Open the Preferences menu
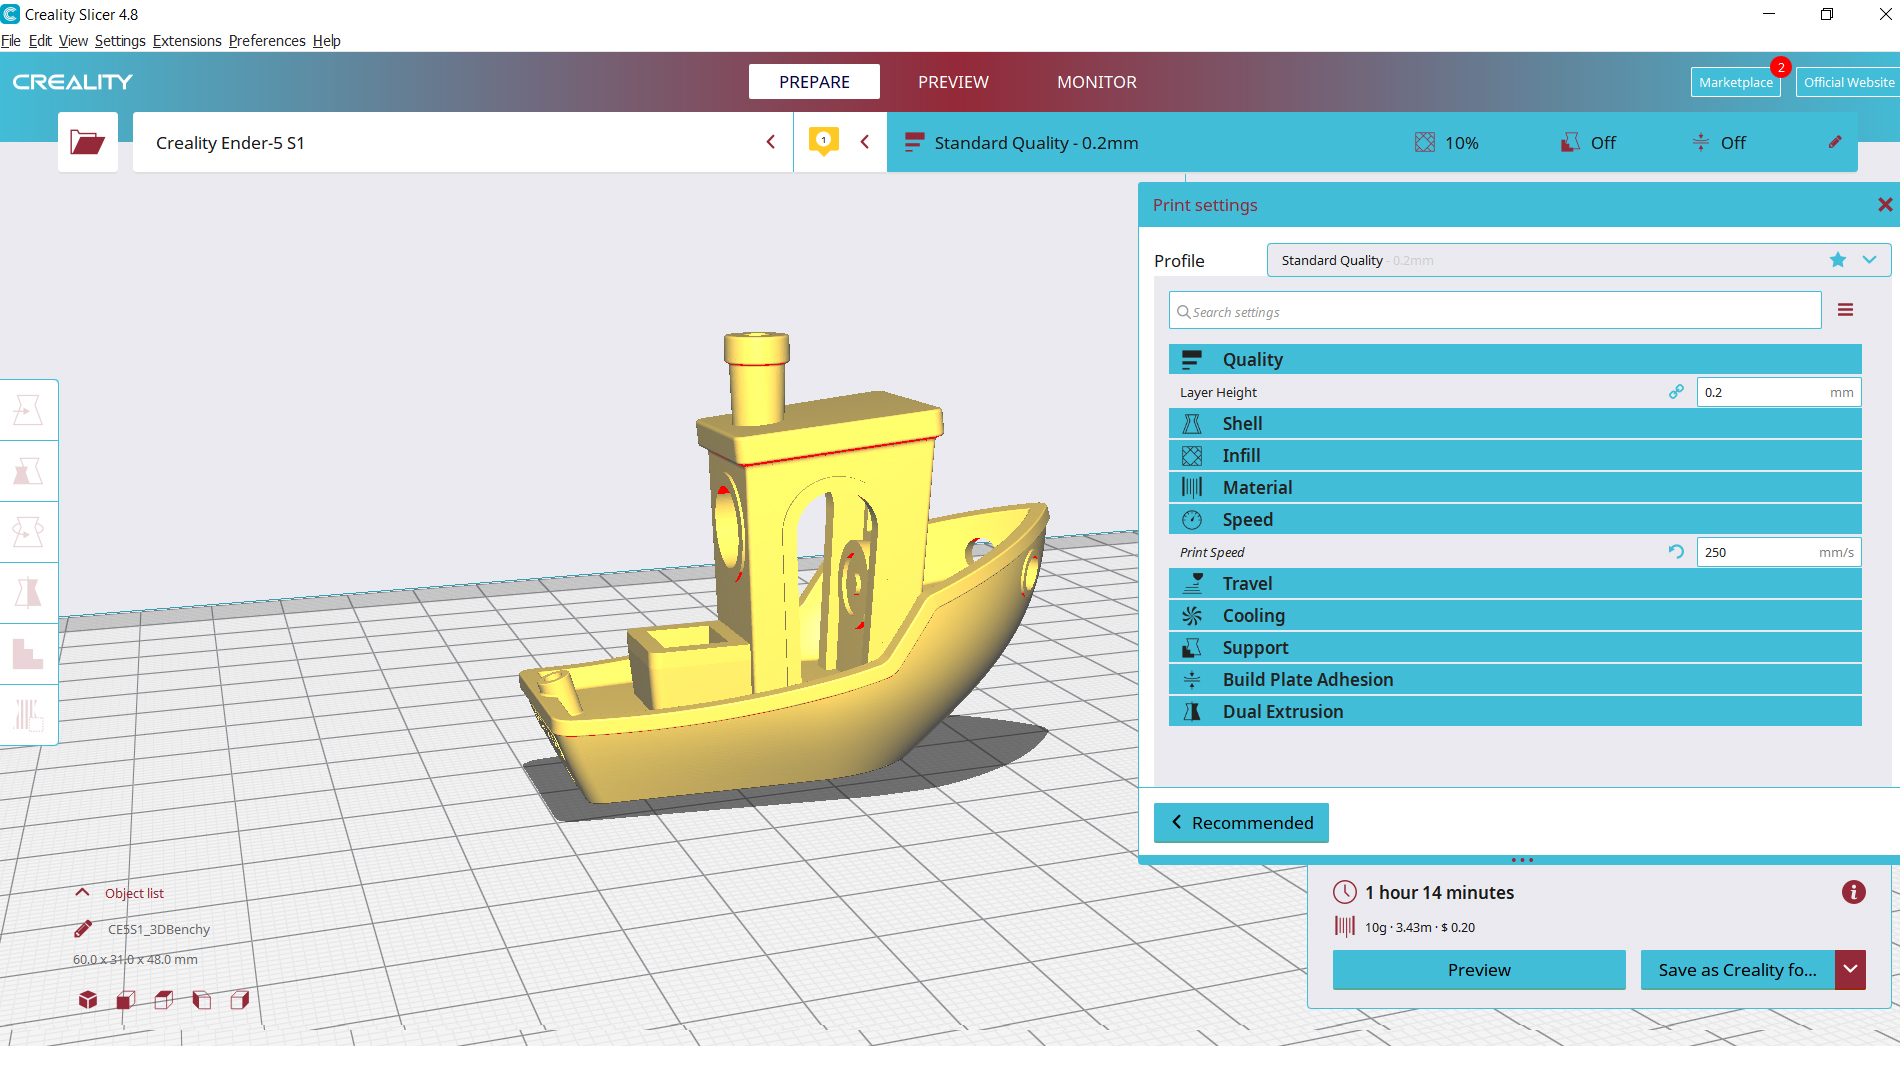Viewport: 1900px width, 1069px height. pos(267,41)
